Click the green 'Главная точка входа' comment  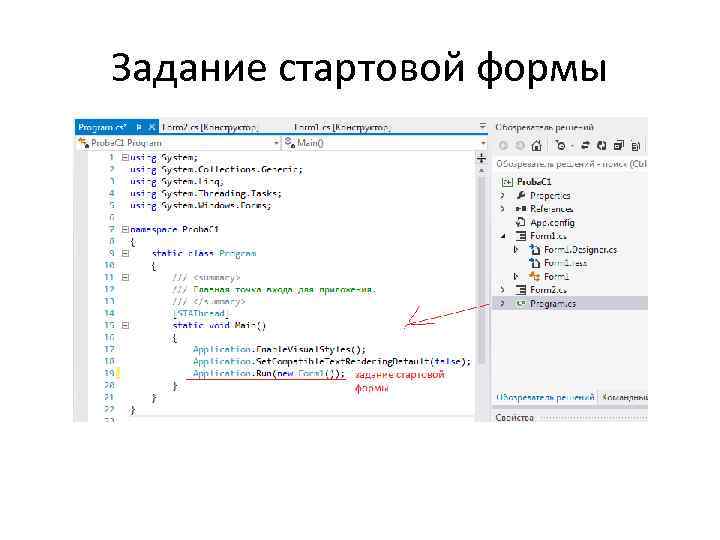pyautogui.click(x=284, y=289)
